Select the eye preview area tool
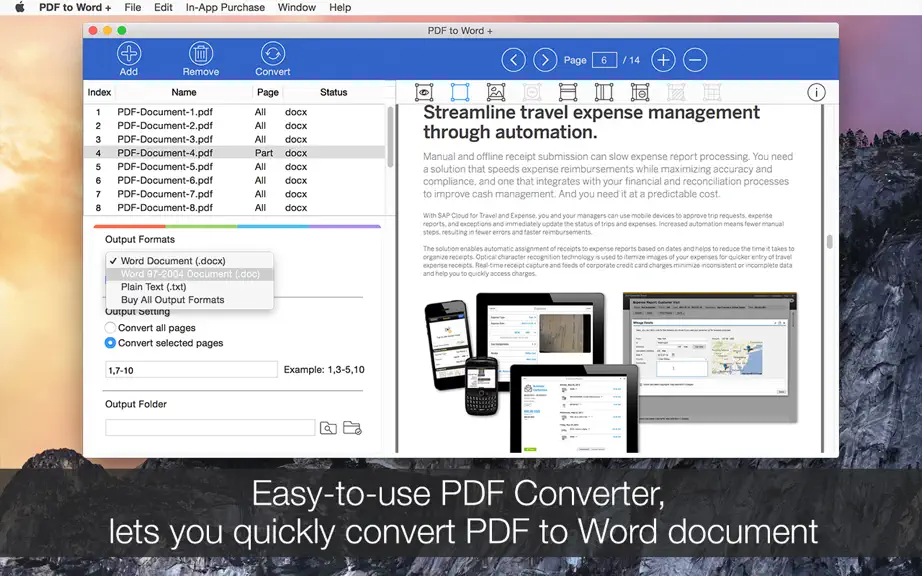The width and height of the screenshot is (922, 576). click(x=424, y=92)
